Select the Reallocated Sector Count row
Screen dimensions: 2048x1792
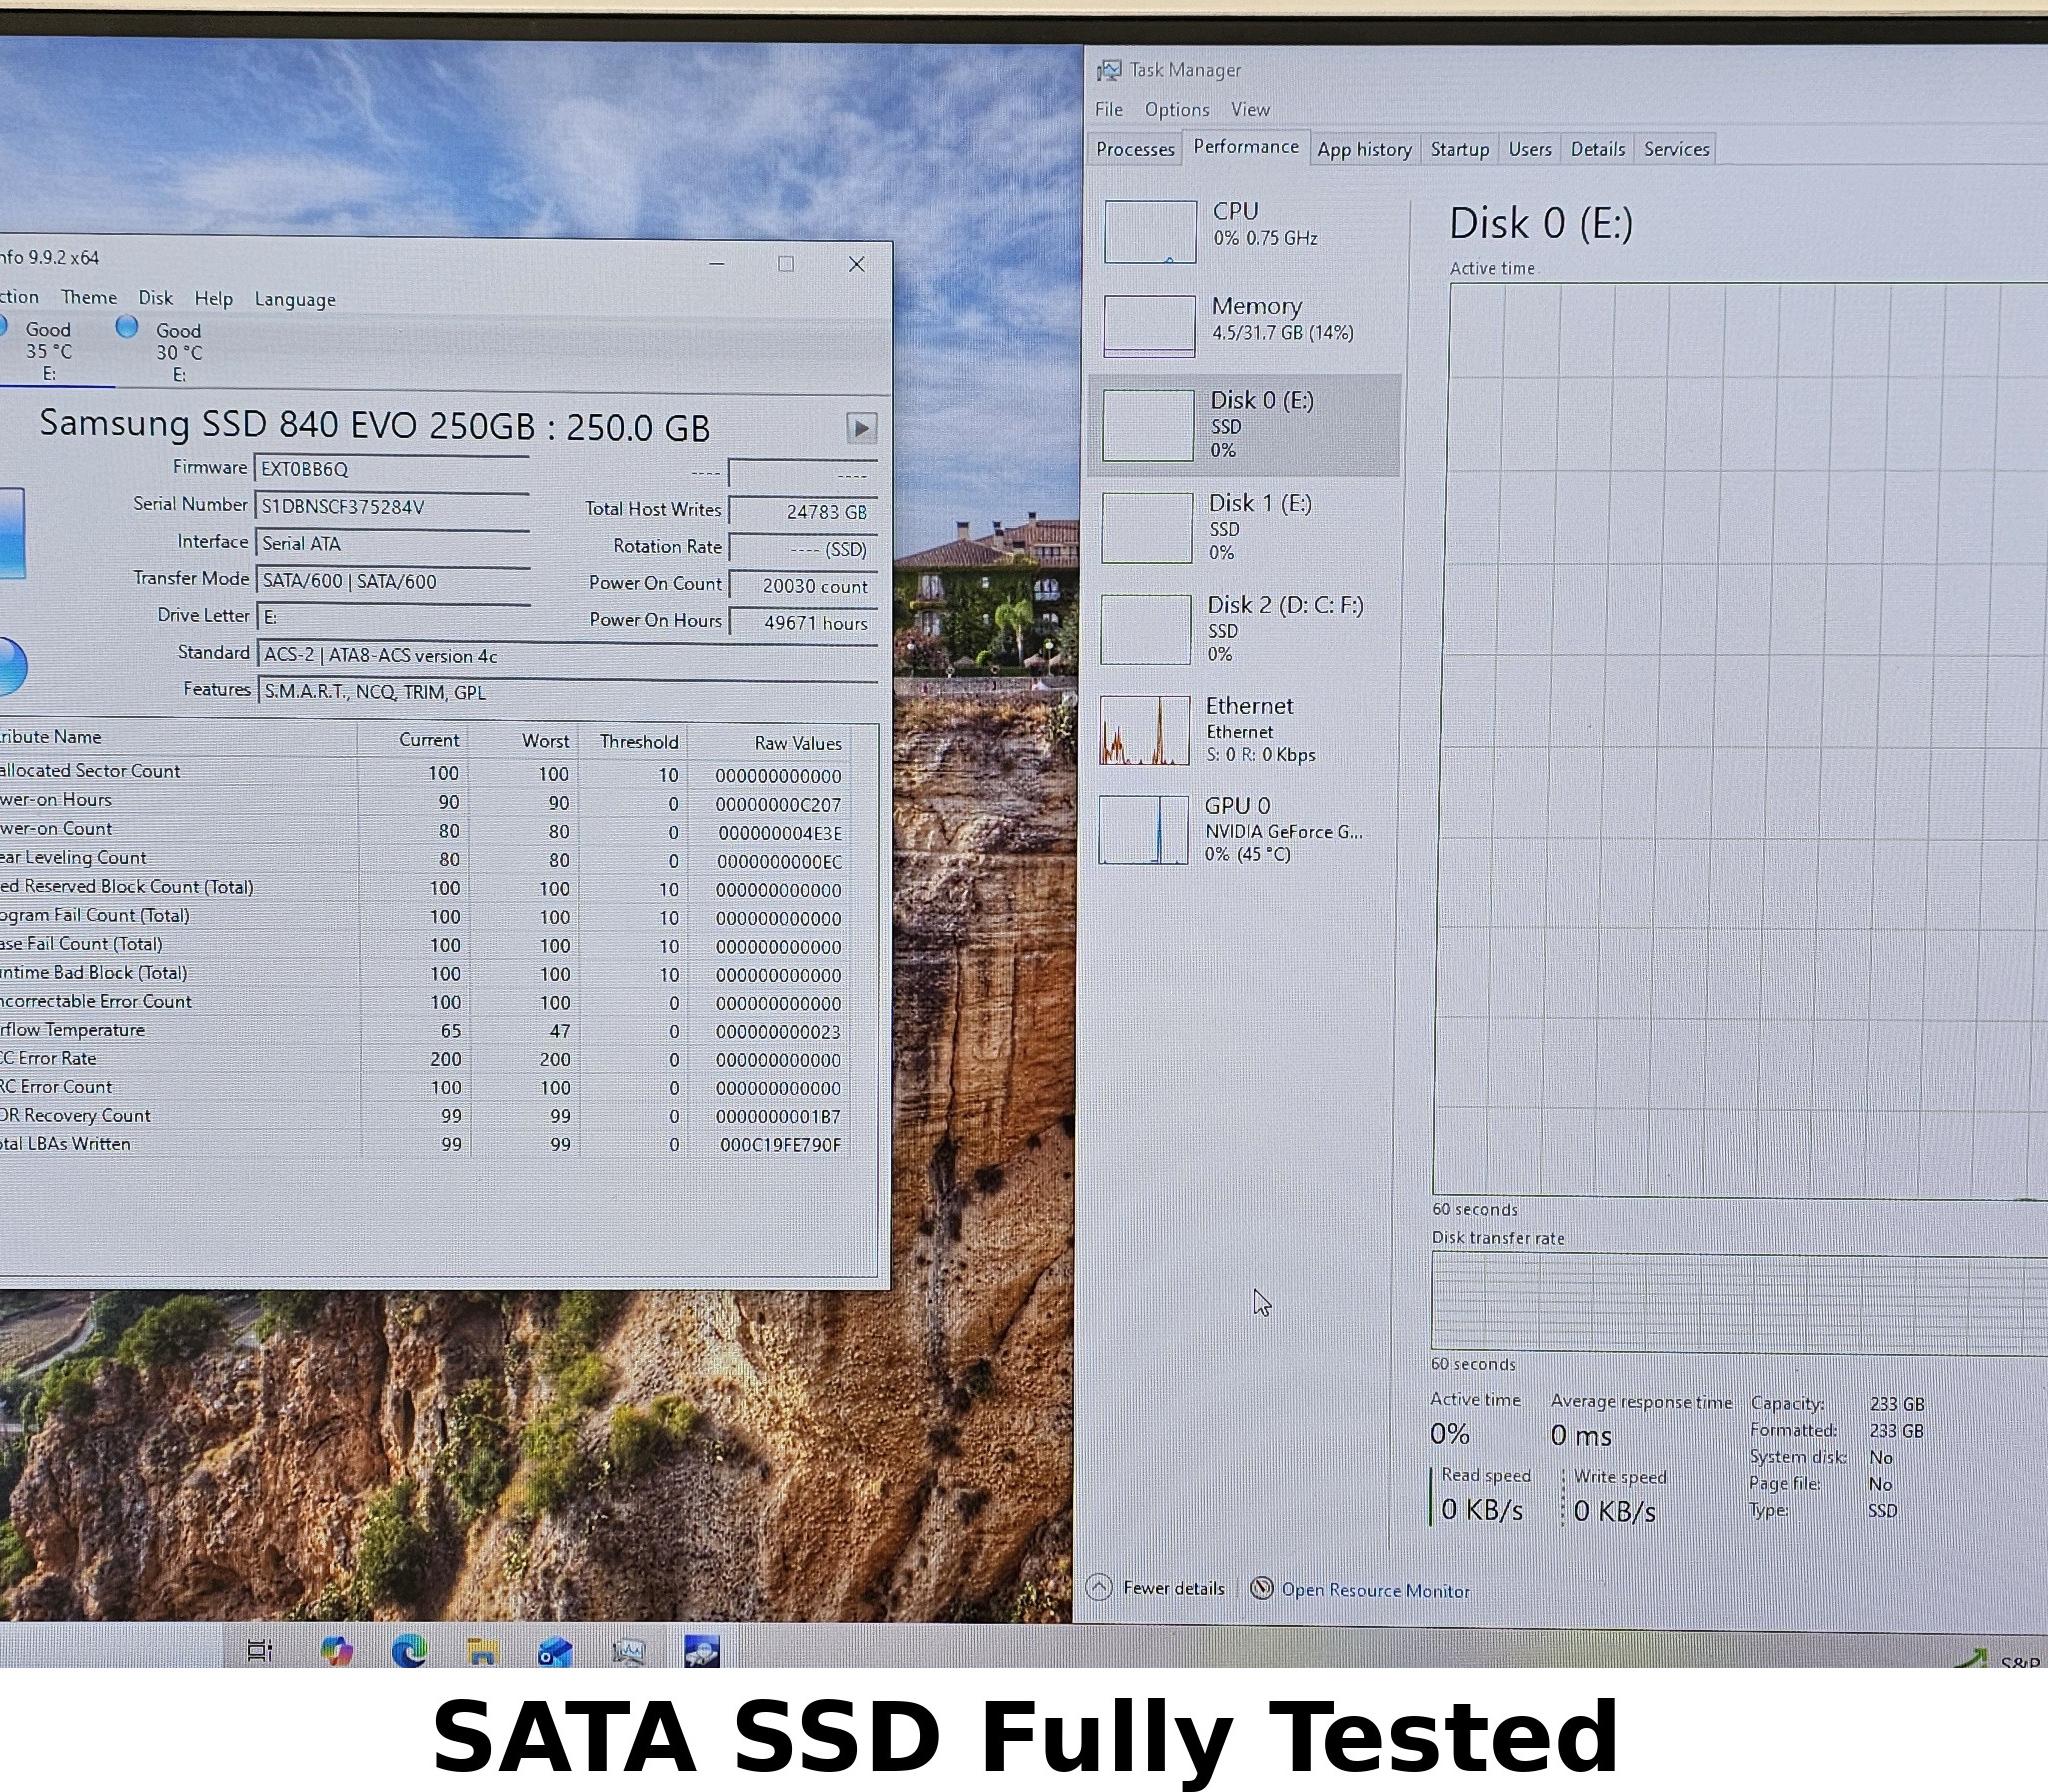pos(425,772)
